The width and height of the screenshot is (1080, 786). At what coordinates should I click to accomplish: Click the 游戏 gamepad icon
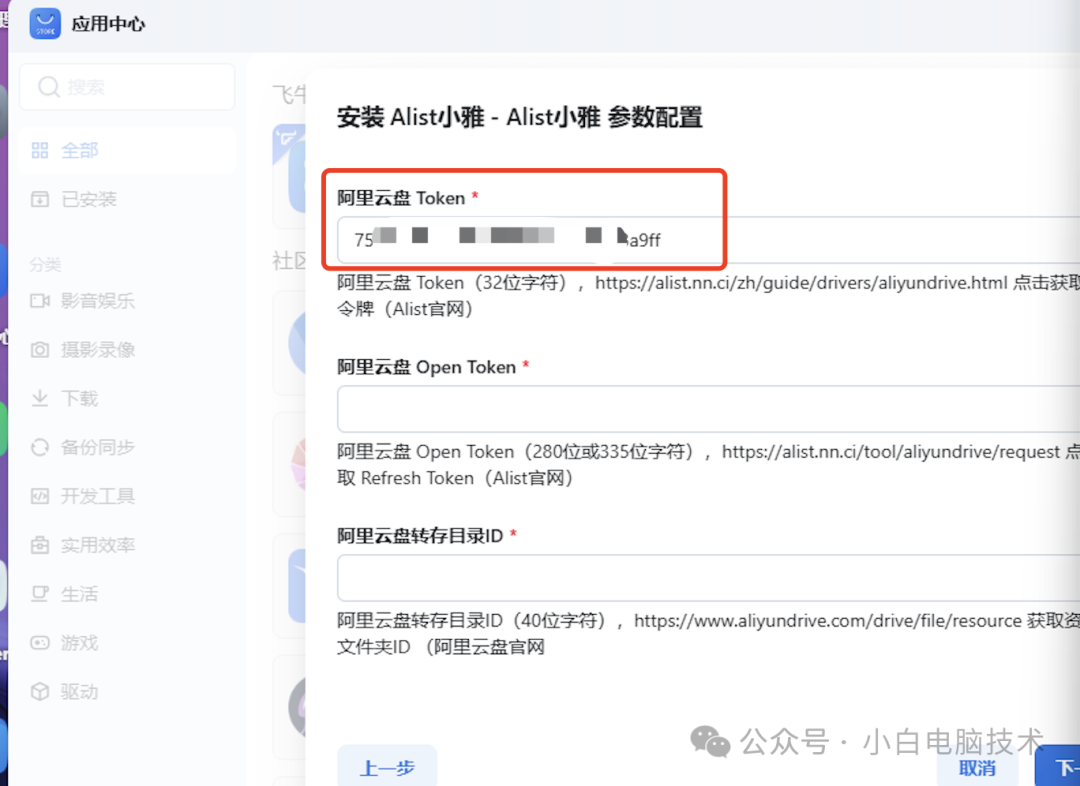click(x=40, y=643)
